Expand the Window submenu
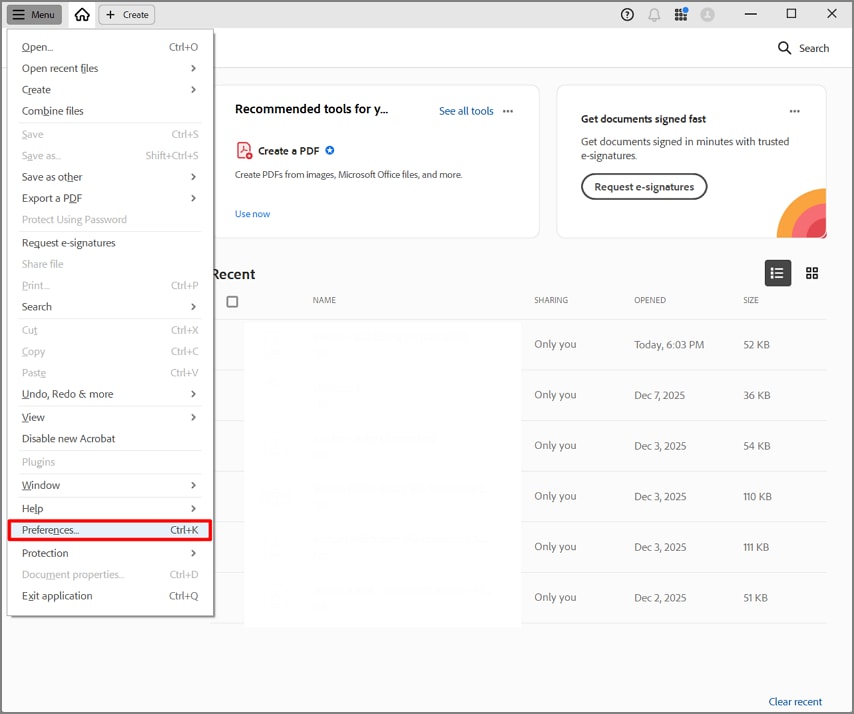The width and height of the screenshot is (854, 714). [x=110, y=485]
